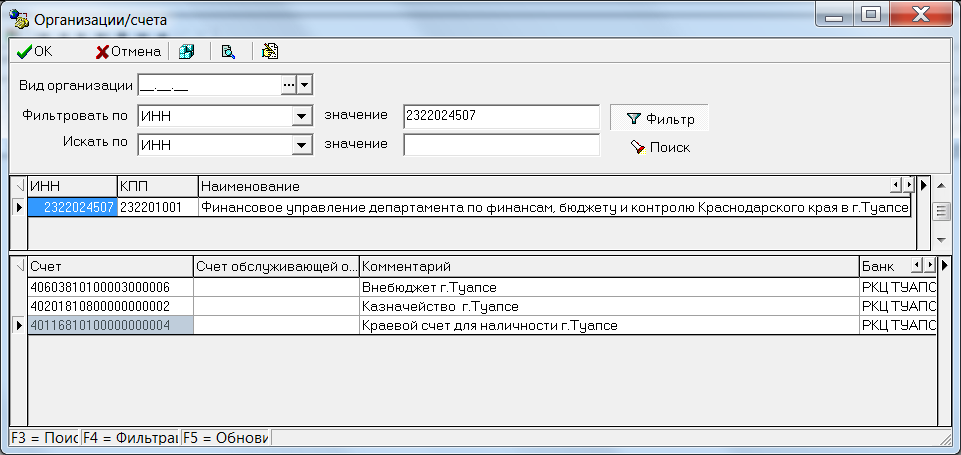
Task: Click the ellipsis button in Вид организации
Action: coord(289,86)
